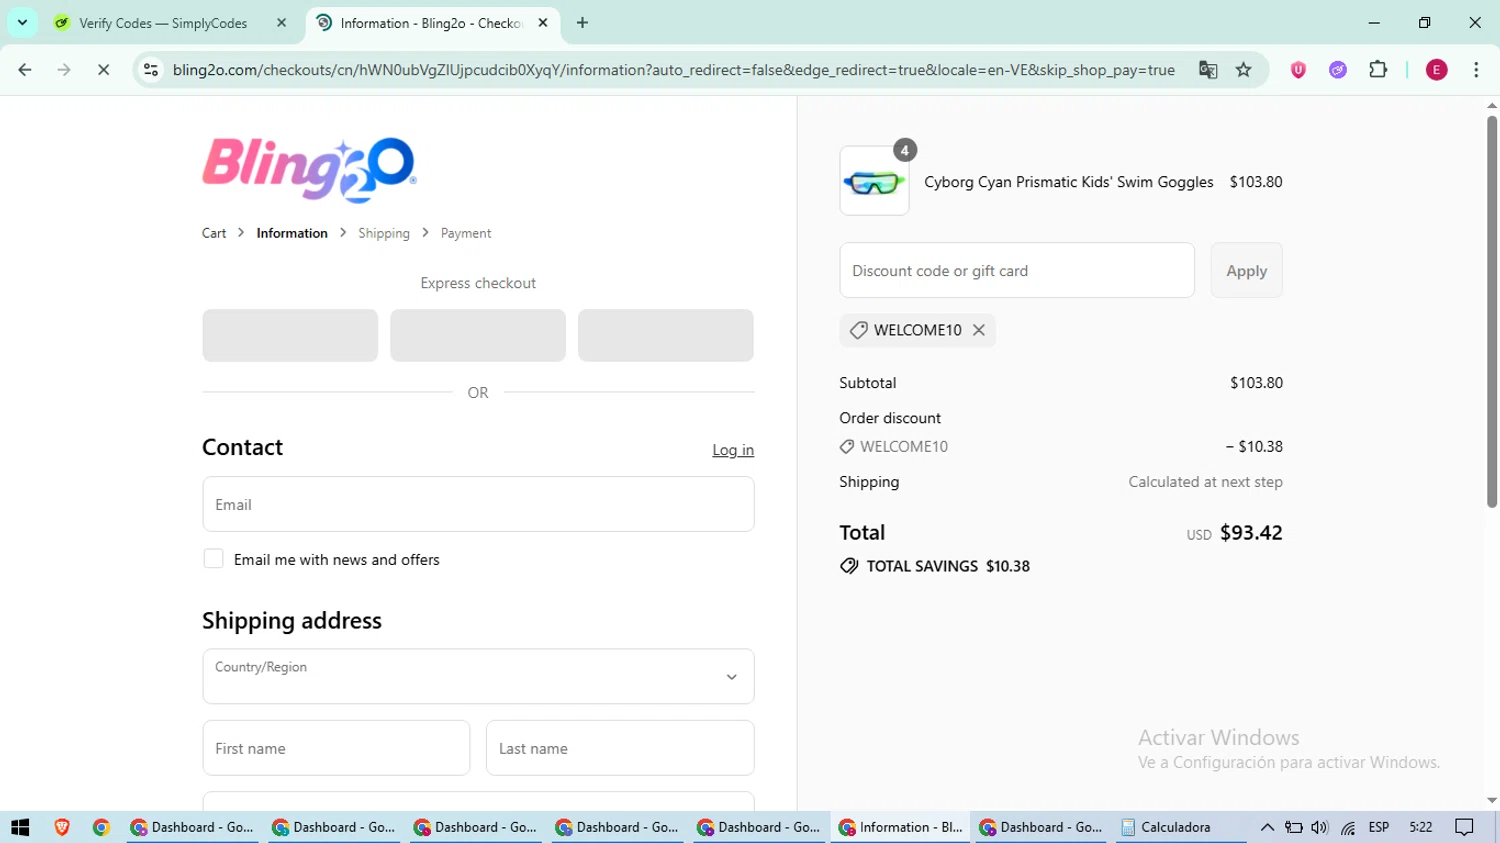1500x843 pixels.
Task: Click the battery tray icon
Action: tap(1294, 827)
